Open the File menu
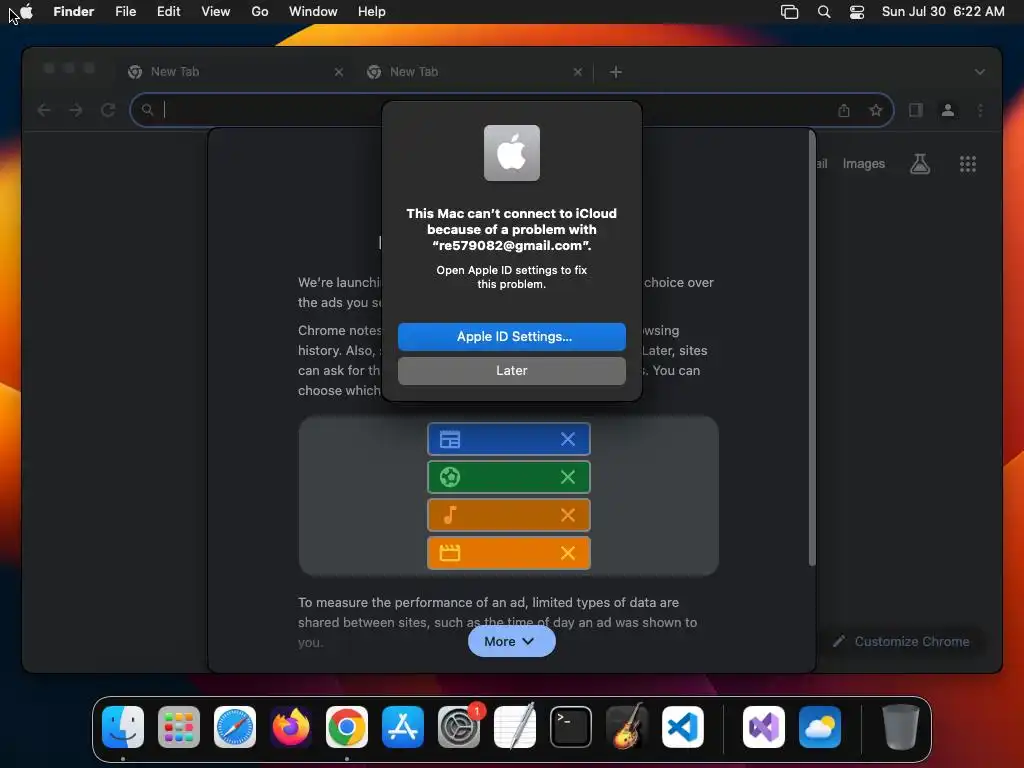This screenshot has height=768, width=1024. [125, 12]
